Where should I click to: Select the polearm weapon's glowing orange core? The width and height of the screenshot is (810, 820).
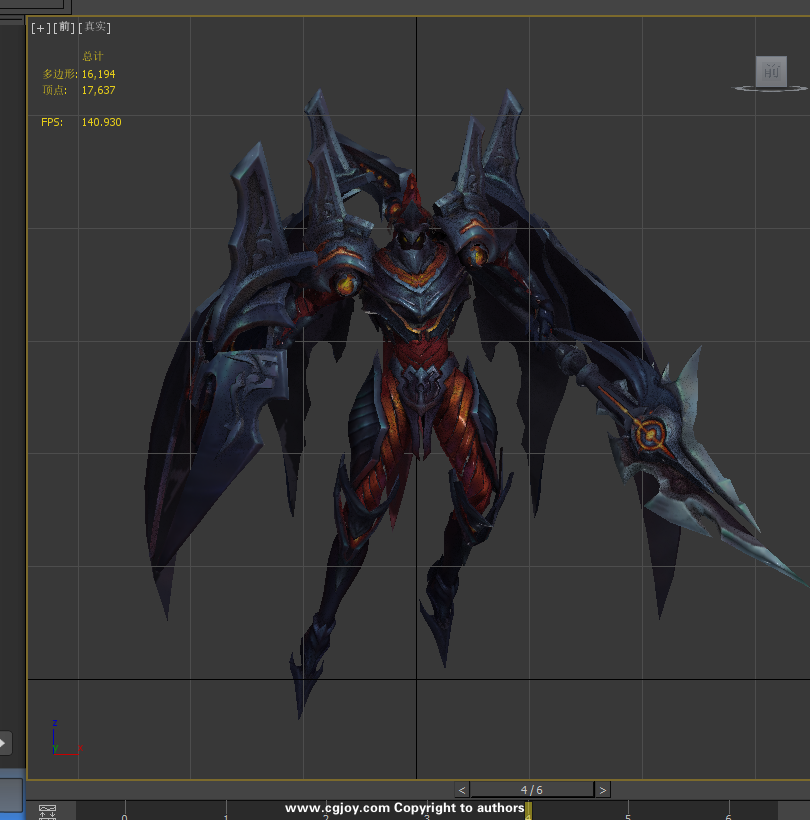pyautogui.click(x=650, y=434)
